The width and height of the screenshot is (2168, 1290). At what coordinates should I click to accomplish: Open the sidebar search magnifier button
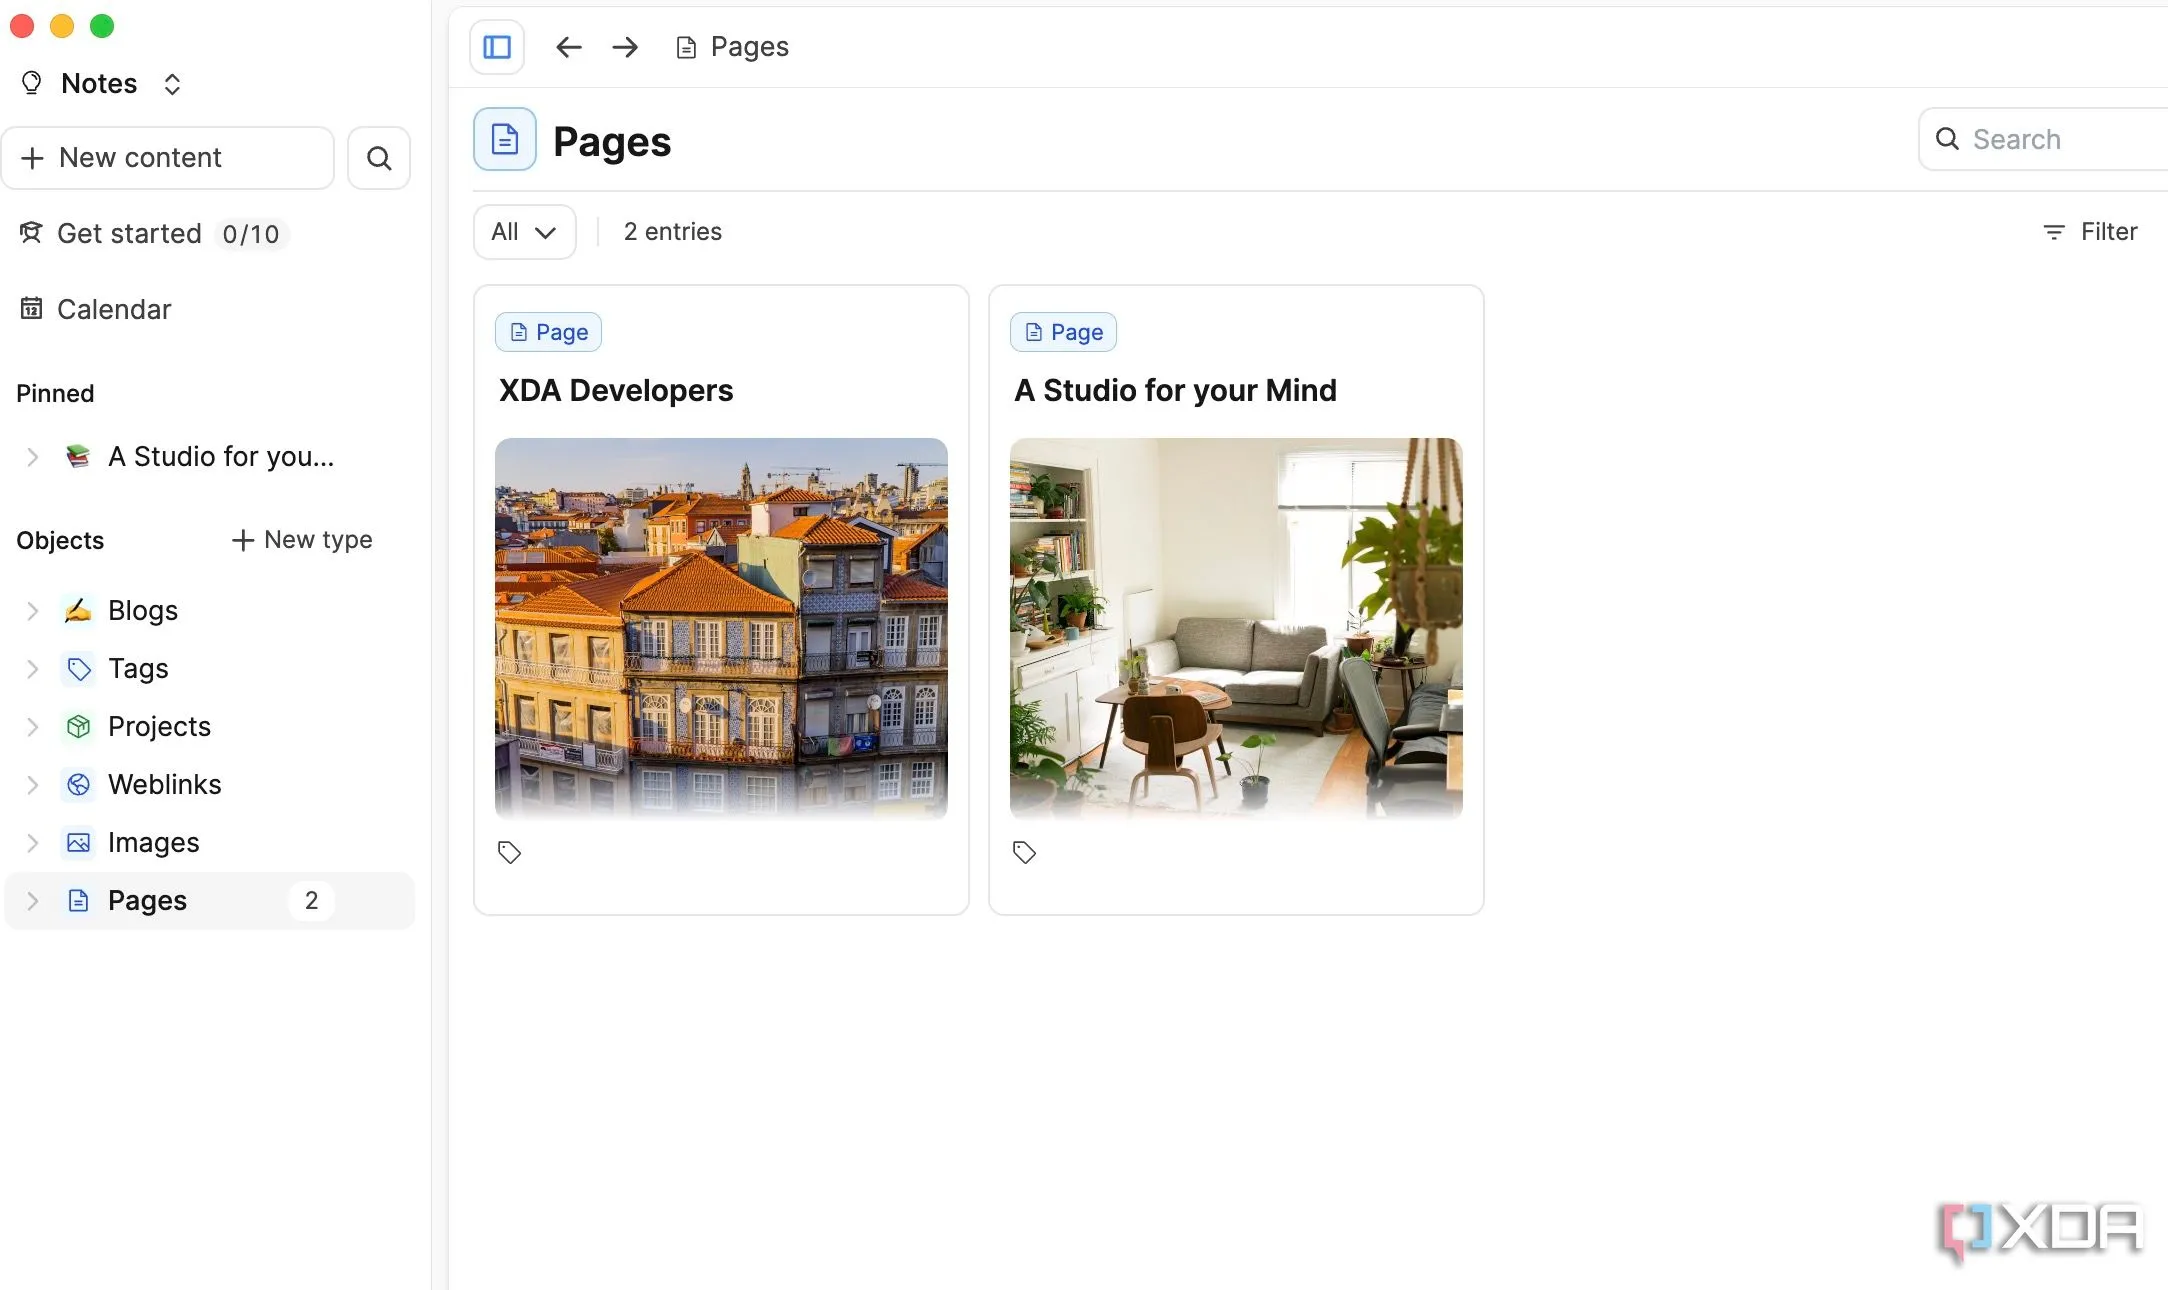point(379,158)
